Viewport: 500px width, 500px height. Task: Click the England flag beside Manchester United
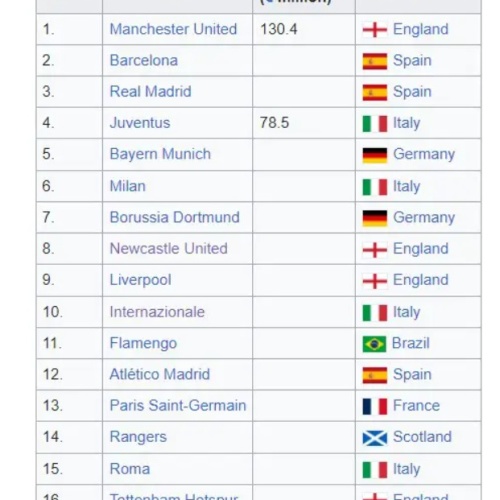pos(375,30)
